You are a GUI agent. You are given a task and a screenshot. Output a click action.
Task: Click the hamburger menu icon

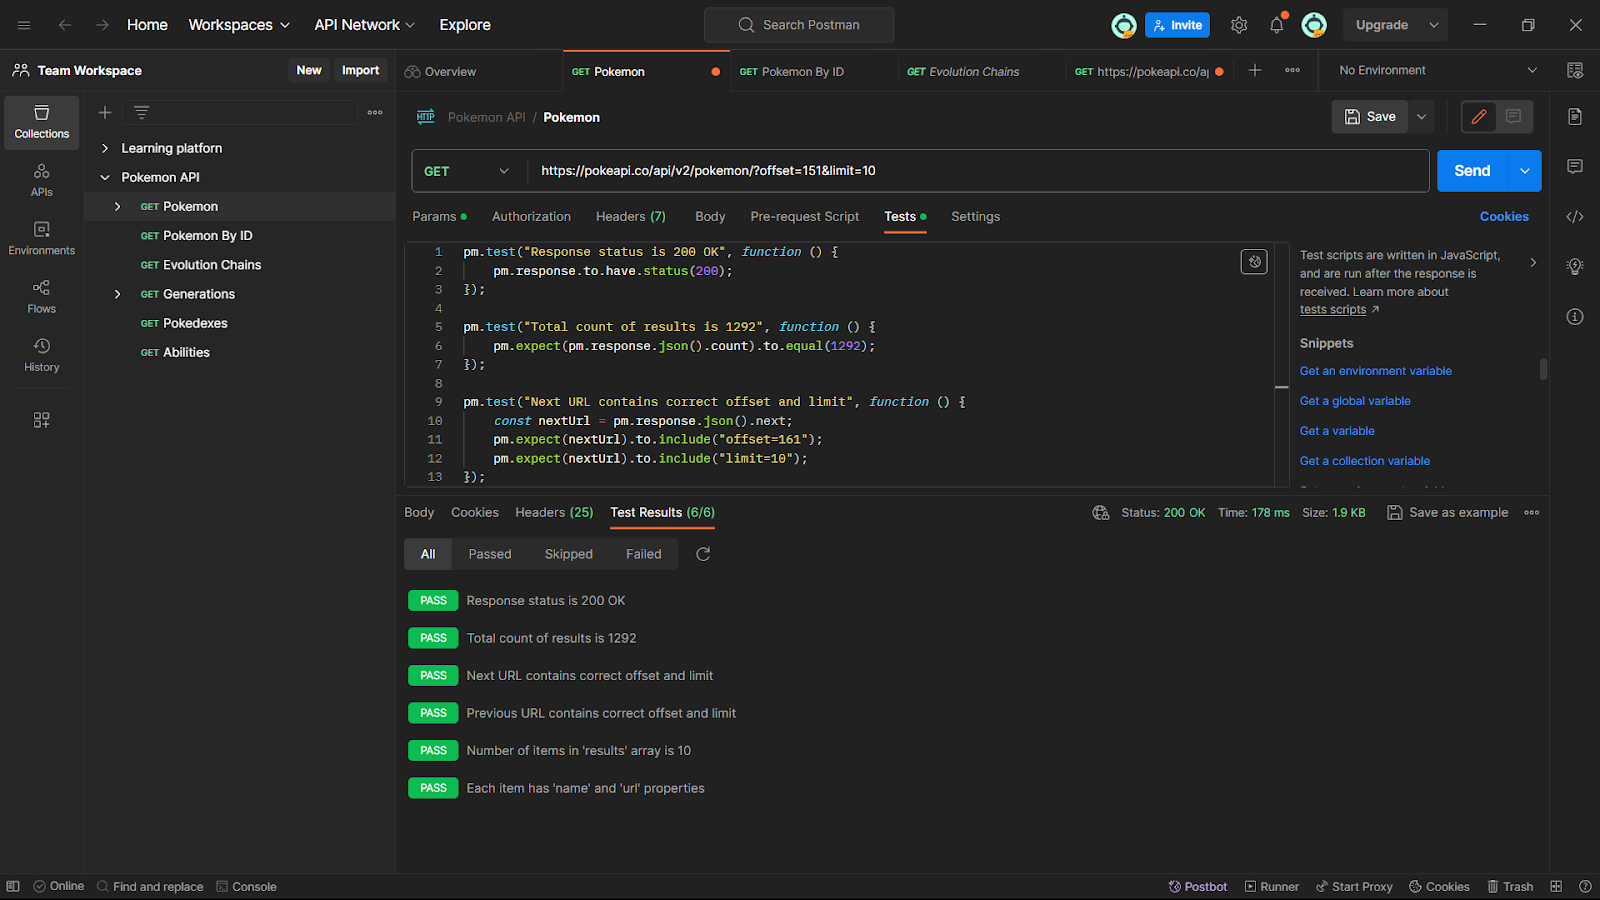click(24, 25)
